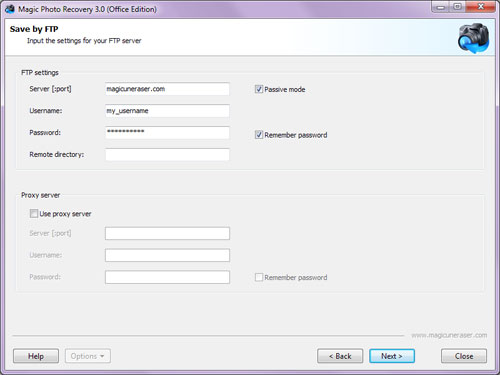
Task: Click the 'Proxy server' group label
Action: pos(40,195)
